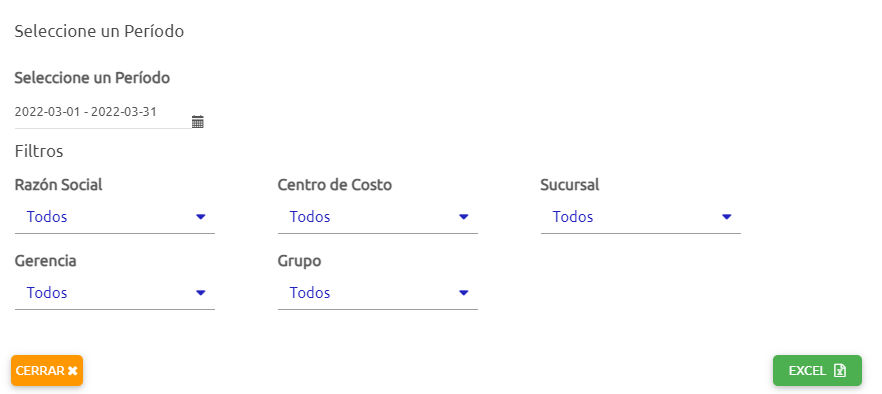Image resolution: width=882 pixels, height=394 pixels.
Task: Select the Todos value under Gerencia
Action: (47, 293)
